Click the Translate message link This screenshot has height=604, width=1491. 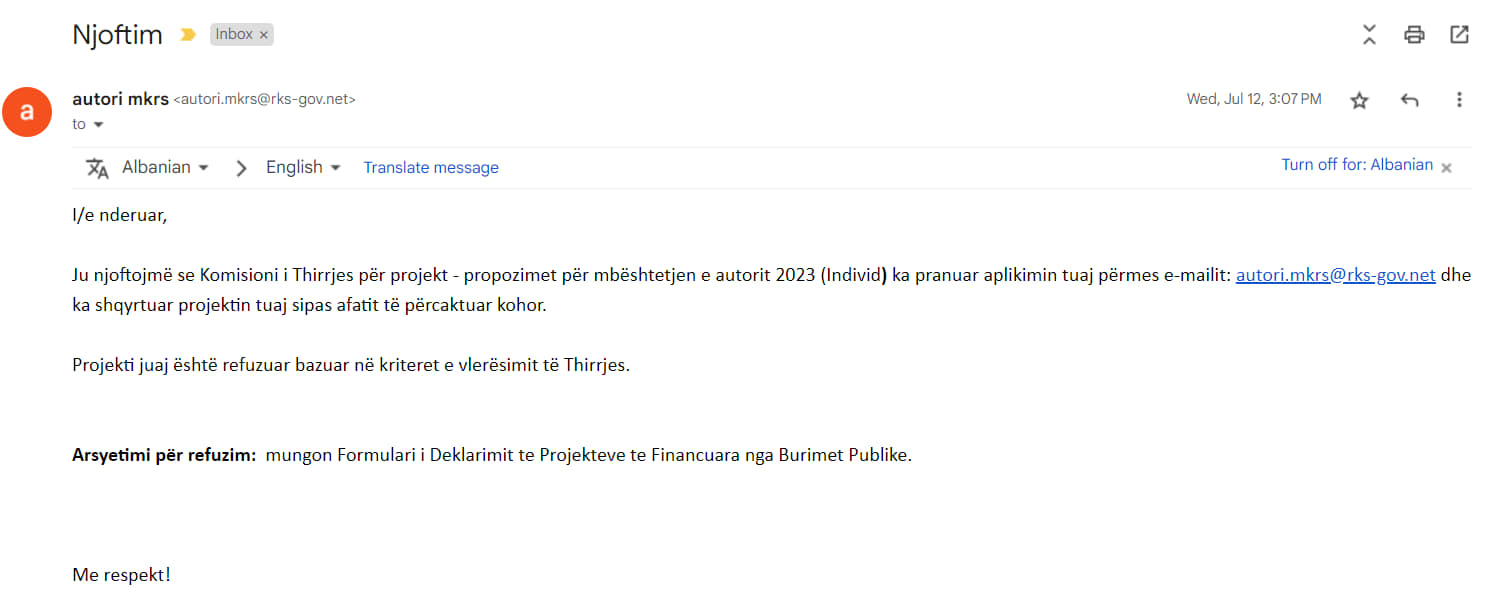click(x=431, y=168)
